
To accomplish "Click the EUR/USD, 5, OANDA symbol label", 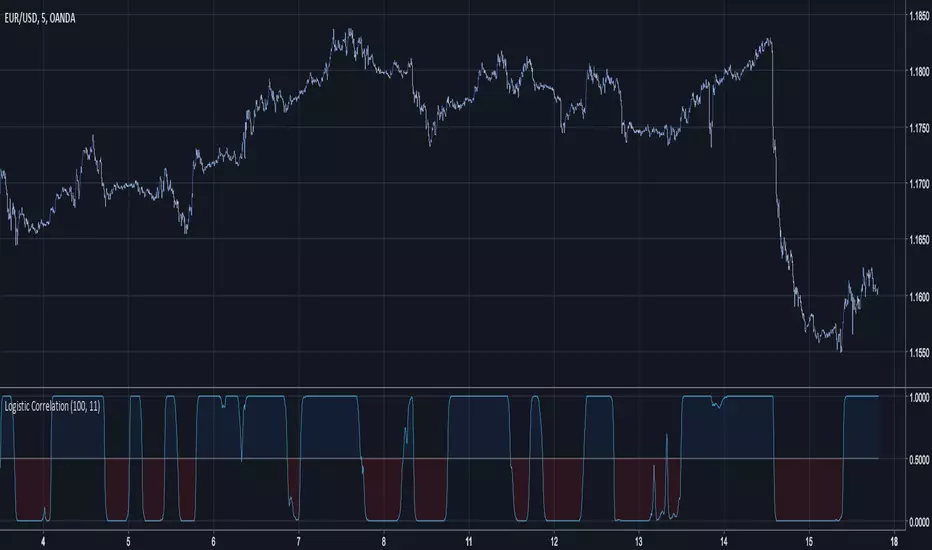I will 40,18.
